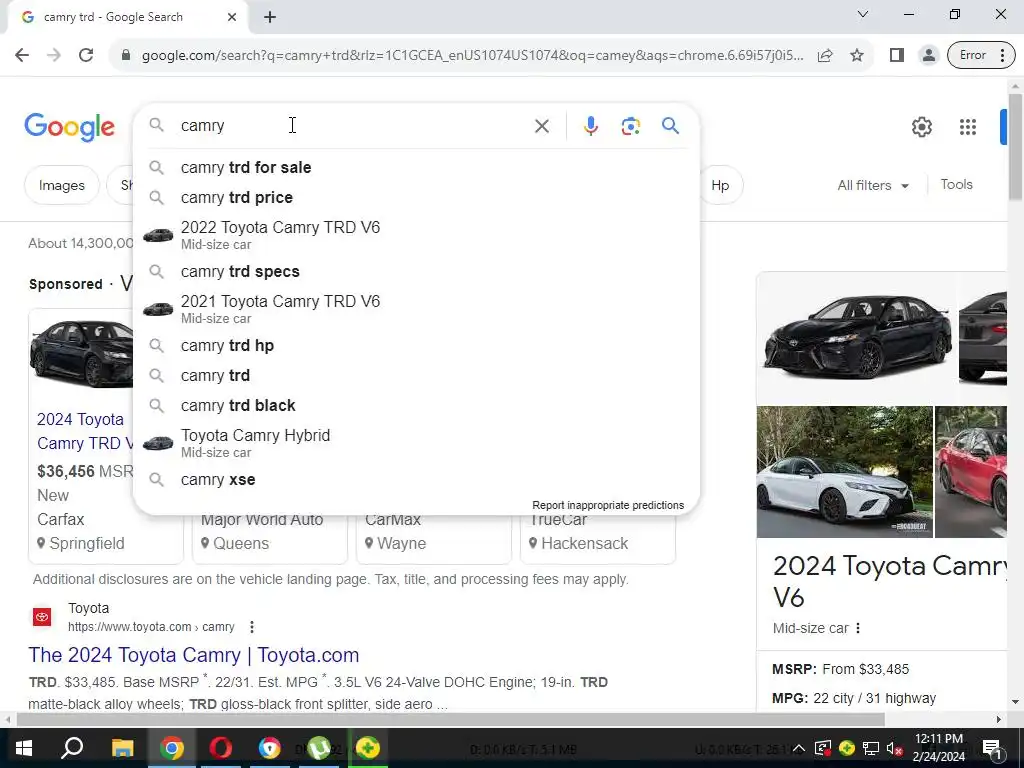Choose suggestion camry trd hp

pyautogui.click(x=416, y=345)
